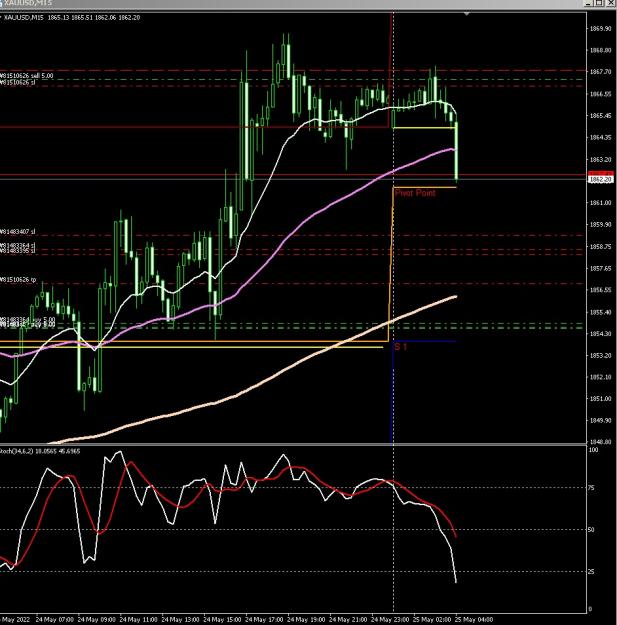Click the '25 May 04:00' time label

[x=474, y=620]
